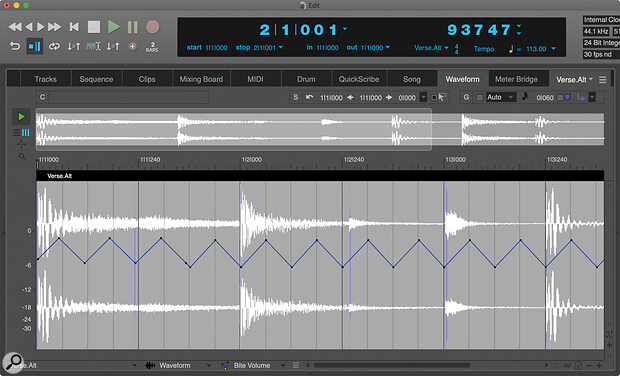Click the 2 BARS countoff icon
Image resolution: width=620 pixels, height=376 pixels.
(x=152, y=47)
